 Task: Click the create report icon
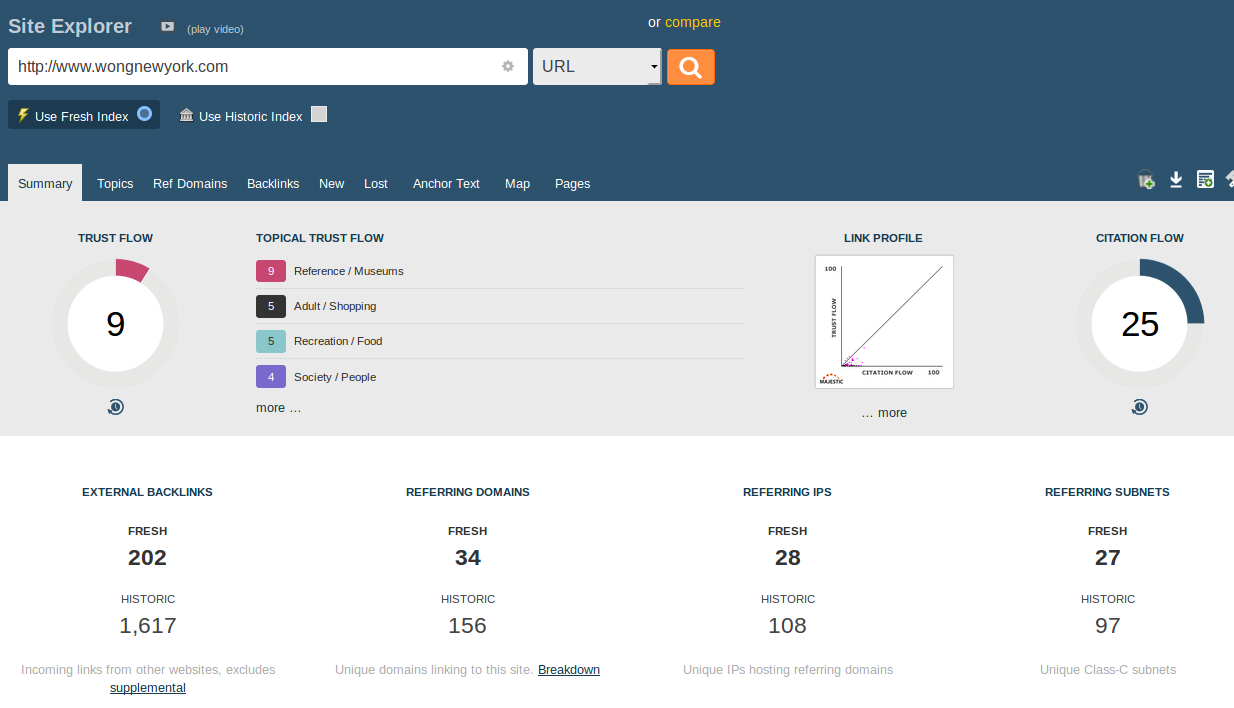[1205, 180]
